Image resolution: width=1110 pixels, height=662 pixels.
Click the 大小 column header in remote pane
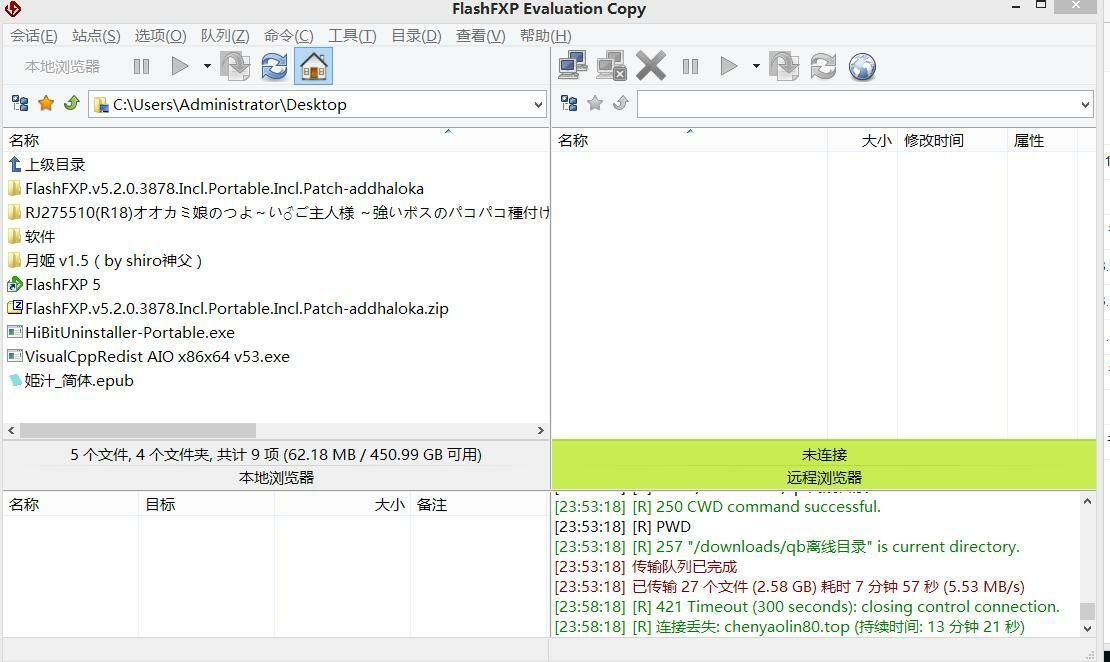click(x=875, y=141)
